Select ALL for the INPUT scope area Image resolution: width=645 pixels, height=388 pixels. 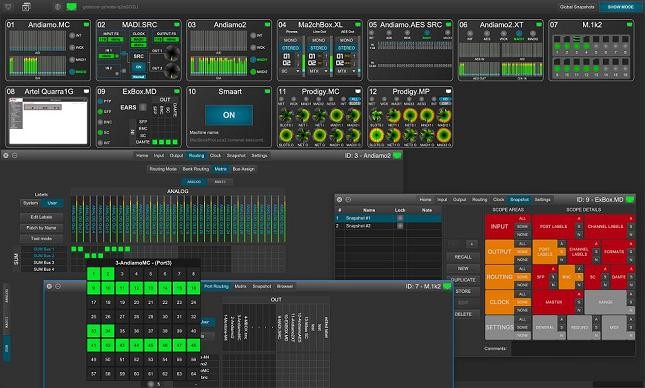coord(522,218)
